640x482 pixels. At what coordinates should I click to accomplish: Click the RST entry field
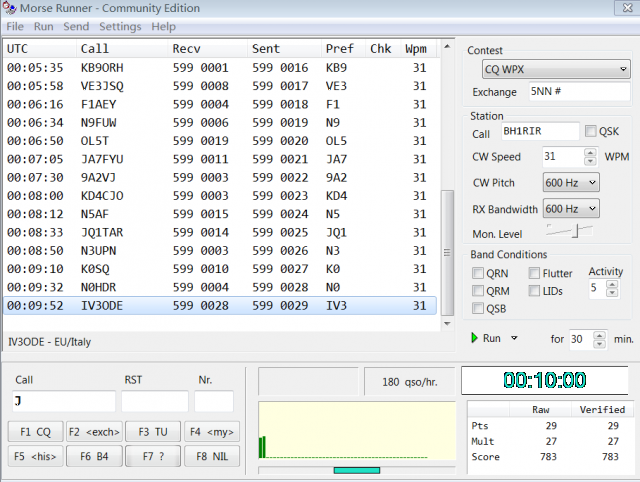155,401
